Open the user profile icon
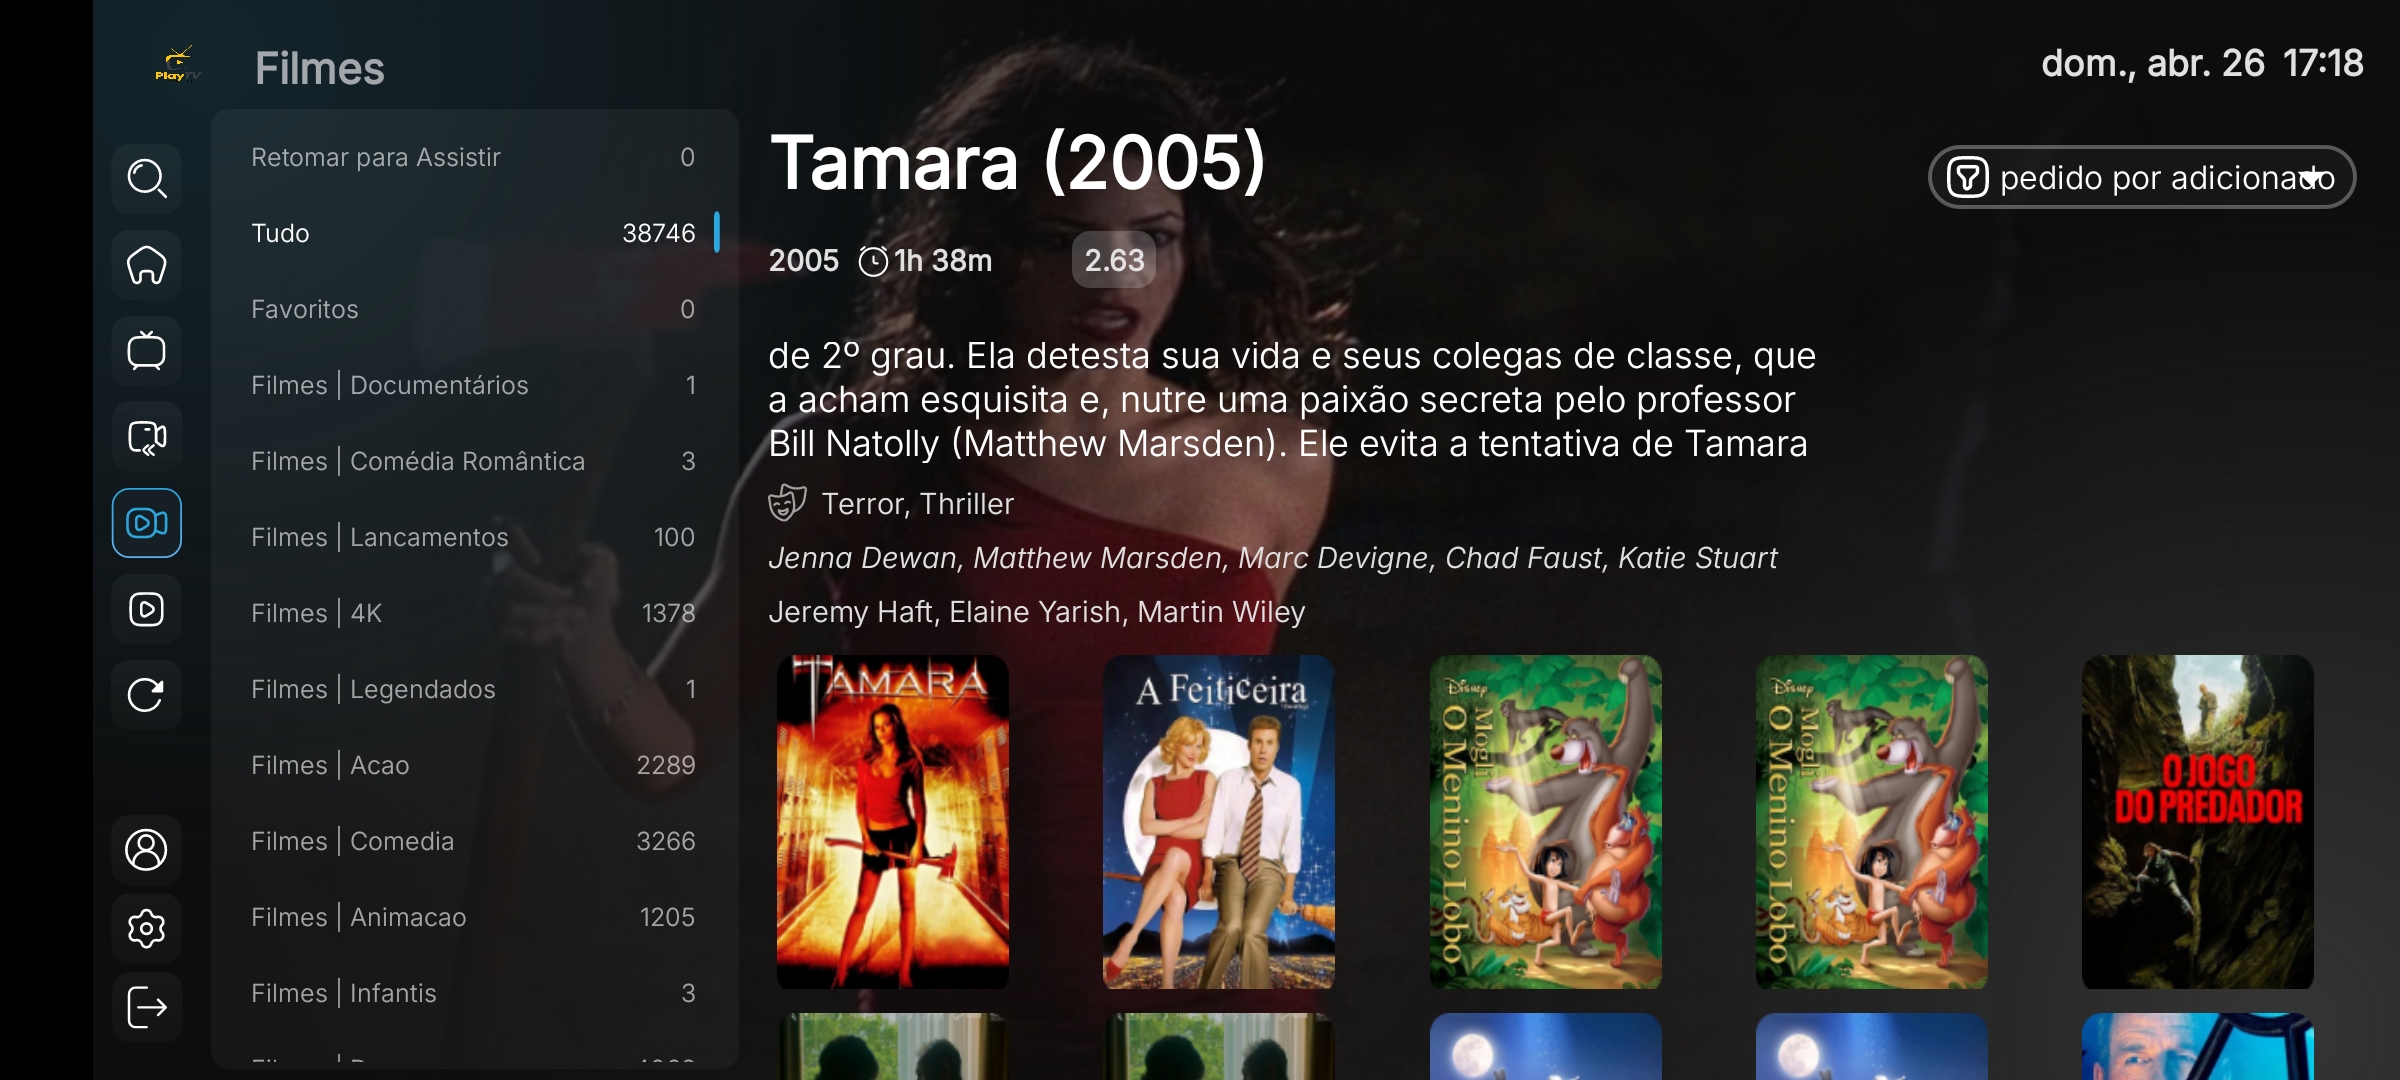This screenshot has width=2400, height=1080. (x=146, y=850)
